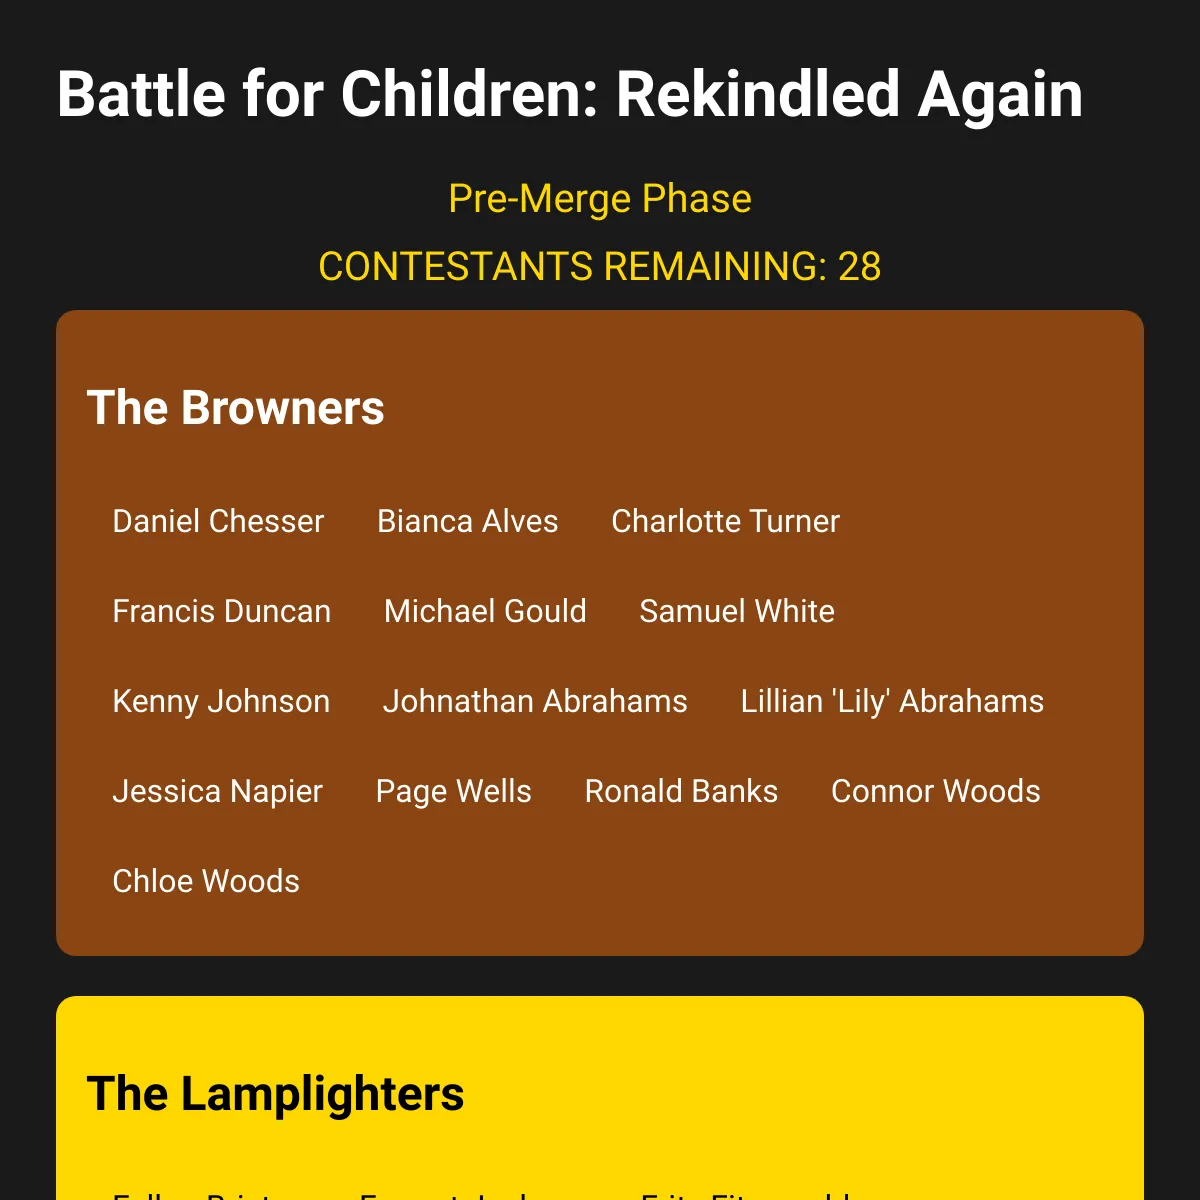Screen dimensions: 1200x1200
Task: Click The Browners team heading
Action: pyautogui.click(x=236, y=408)
